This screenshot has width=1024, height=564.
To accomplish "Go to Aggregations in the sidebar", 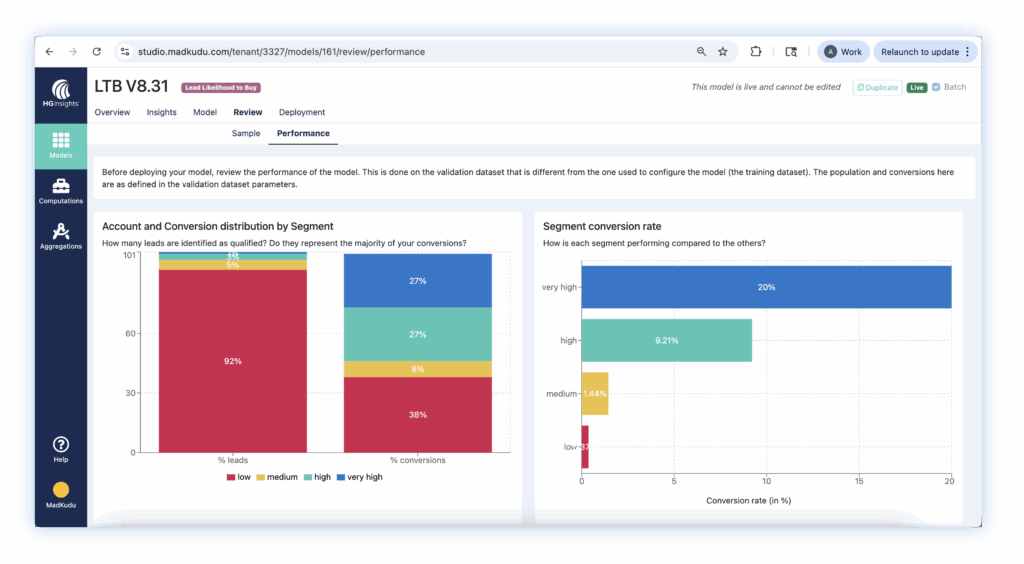I will tap(60, 235).
